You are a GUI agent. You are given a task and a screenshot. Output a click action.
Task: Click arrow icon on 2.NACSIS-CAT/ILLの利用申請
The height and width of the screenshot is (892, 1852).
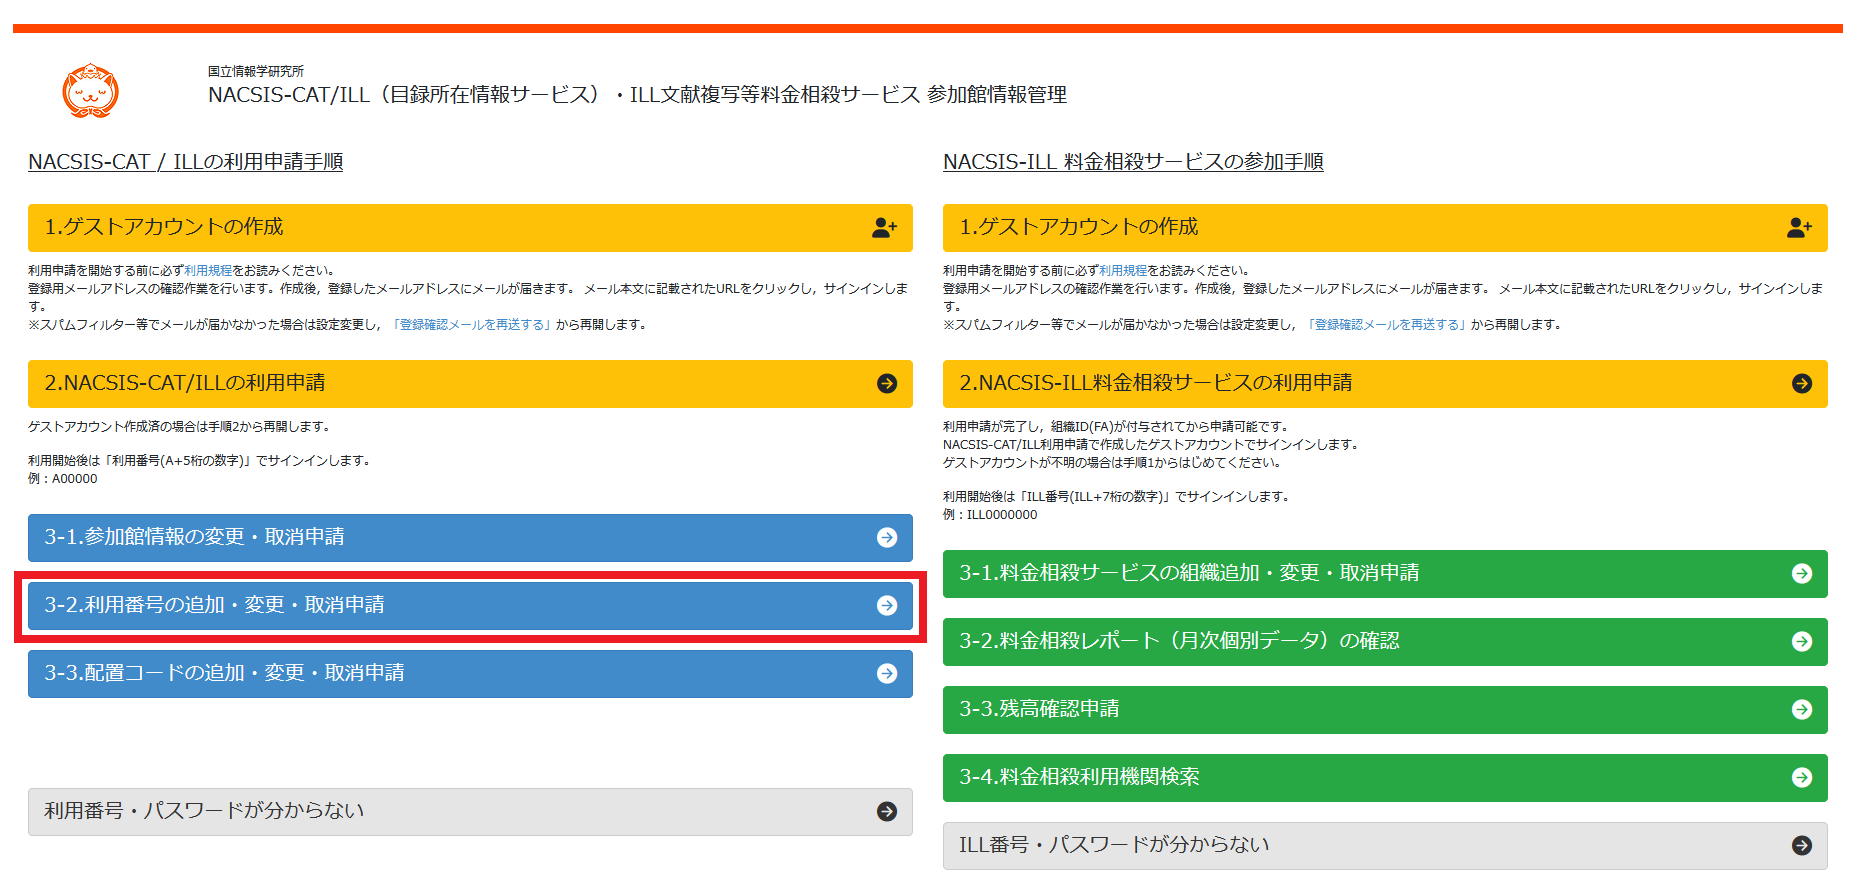[x=887, y=384]
